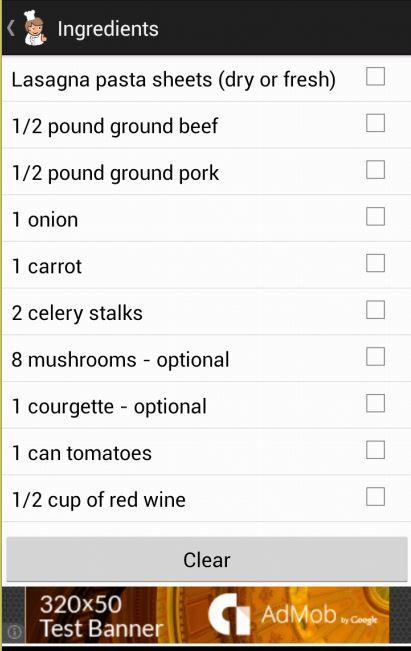Tap the Ingredients header title

click(x=108, y=29)
